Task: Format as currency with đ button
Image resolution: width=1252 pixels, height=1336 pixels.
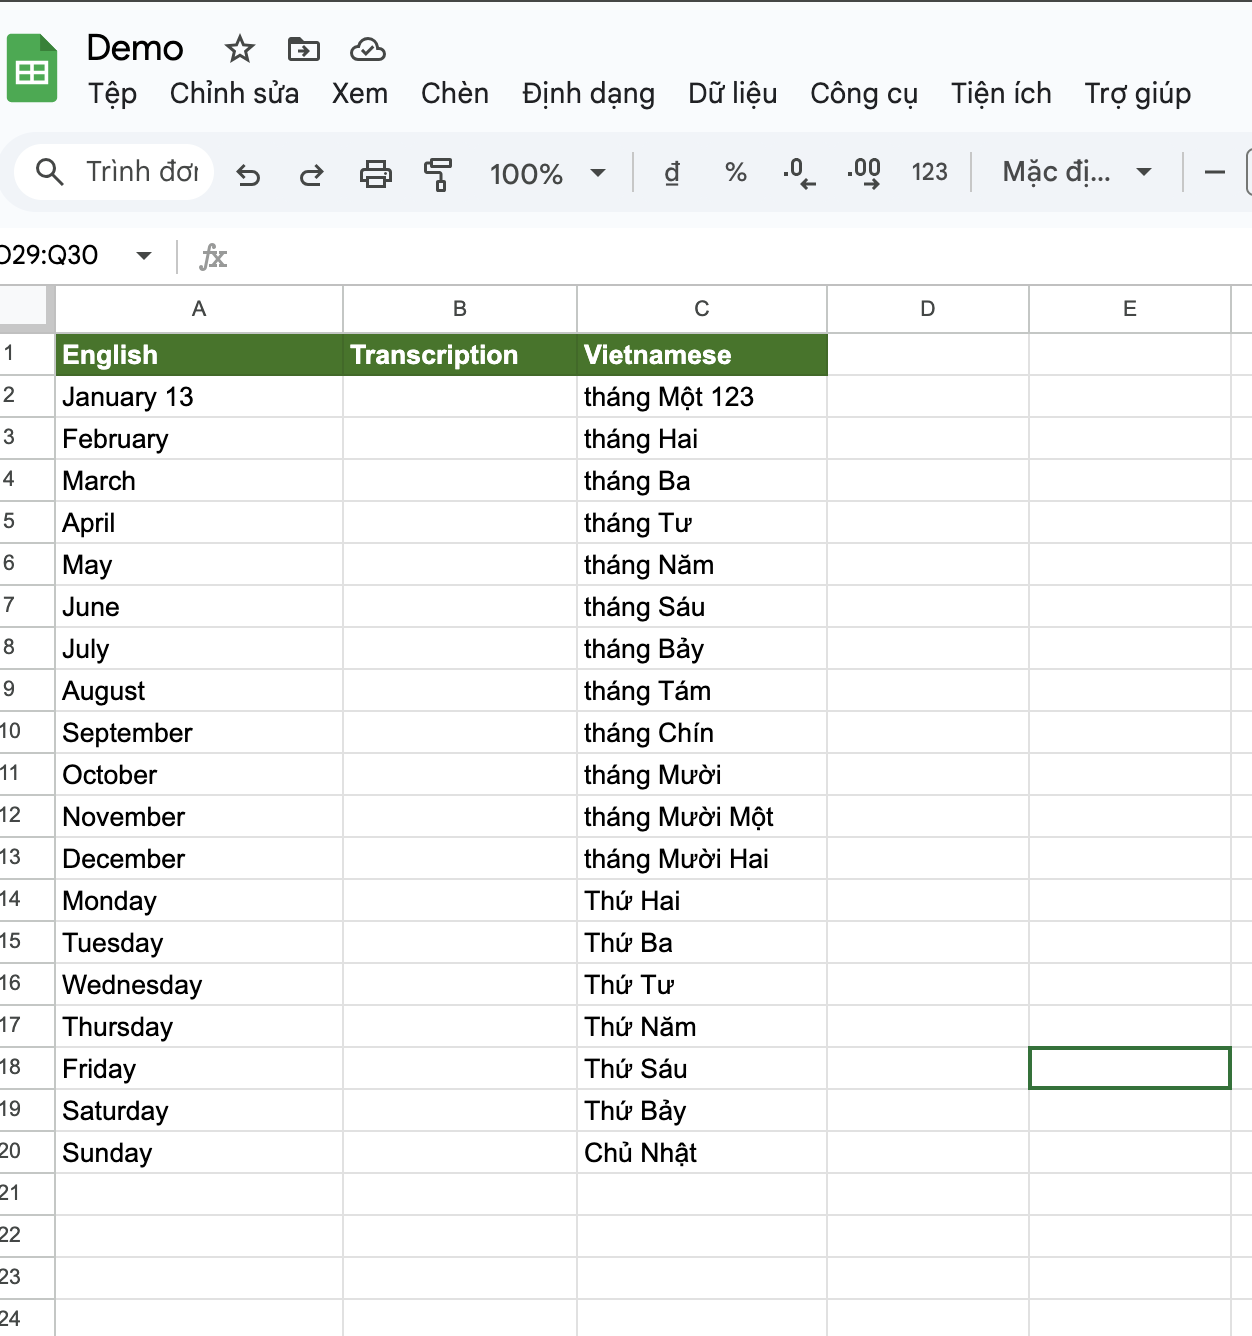Action: click(x=672, y=173)
